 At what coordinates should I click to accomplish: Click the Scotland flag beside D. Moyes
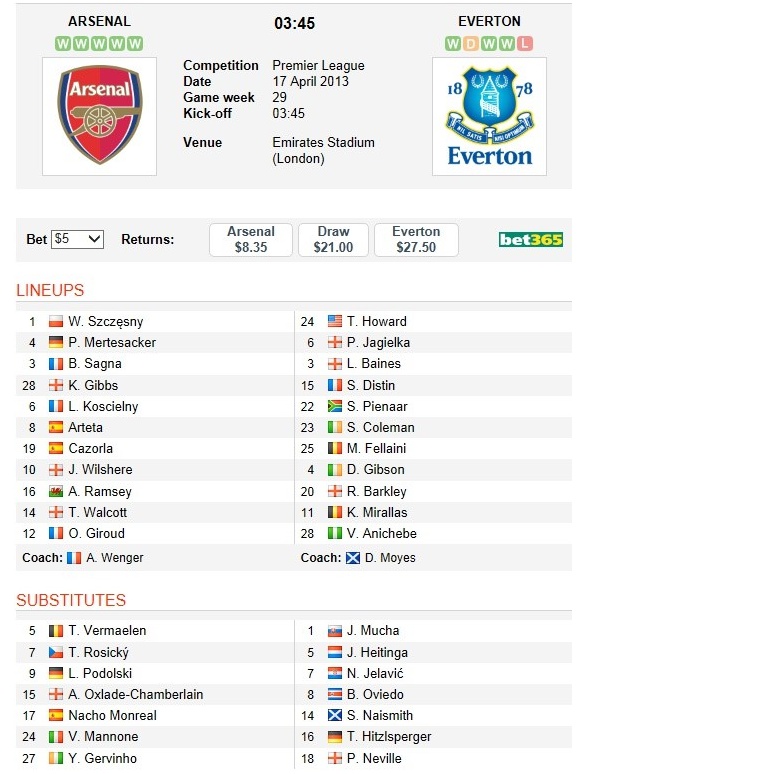pos(352,558)
